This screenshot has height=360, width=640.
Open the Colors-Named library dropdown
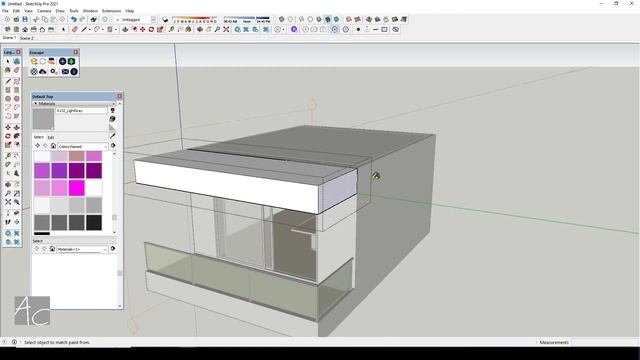click(x=83, y=146)
